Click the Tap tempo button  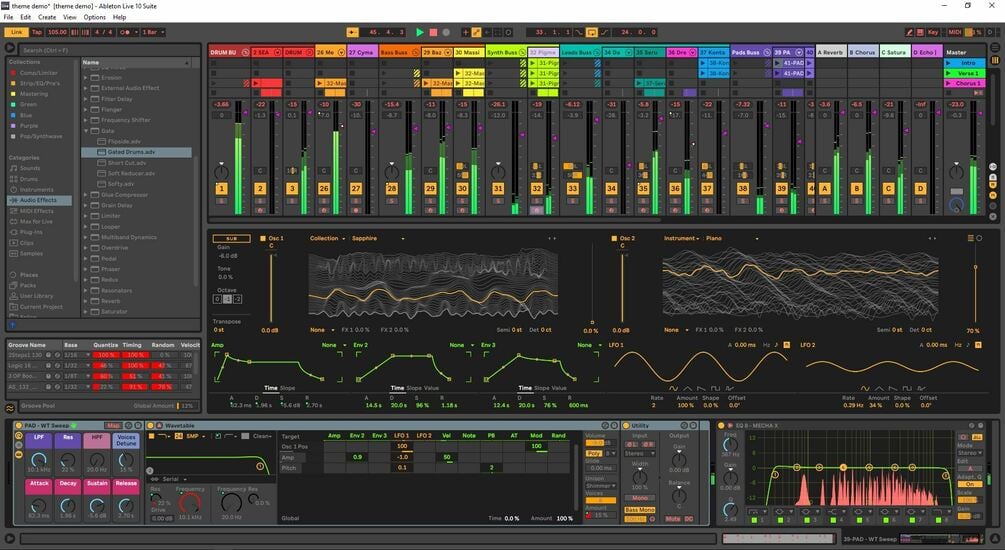pos(37,32)
